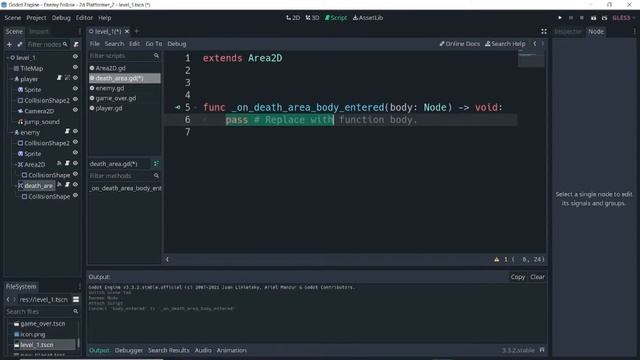640x360 pixels.
Task: Fold the function at line 5
Action: click(x=196, y=107)
